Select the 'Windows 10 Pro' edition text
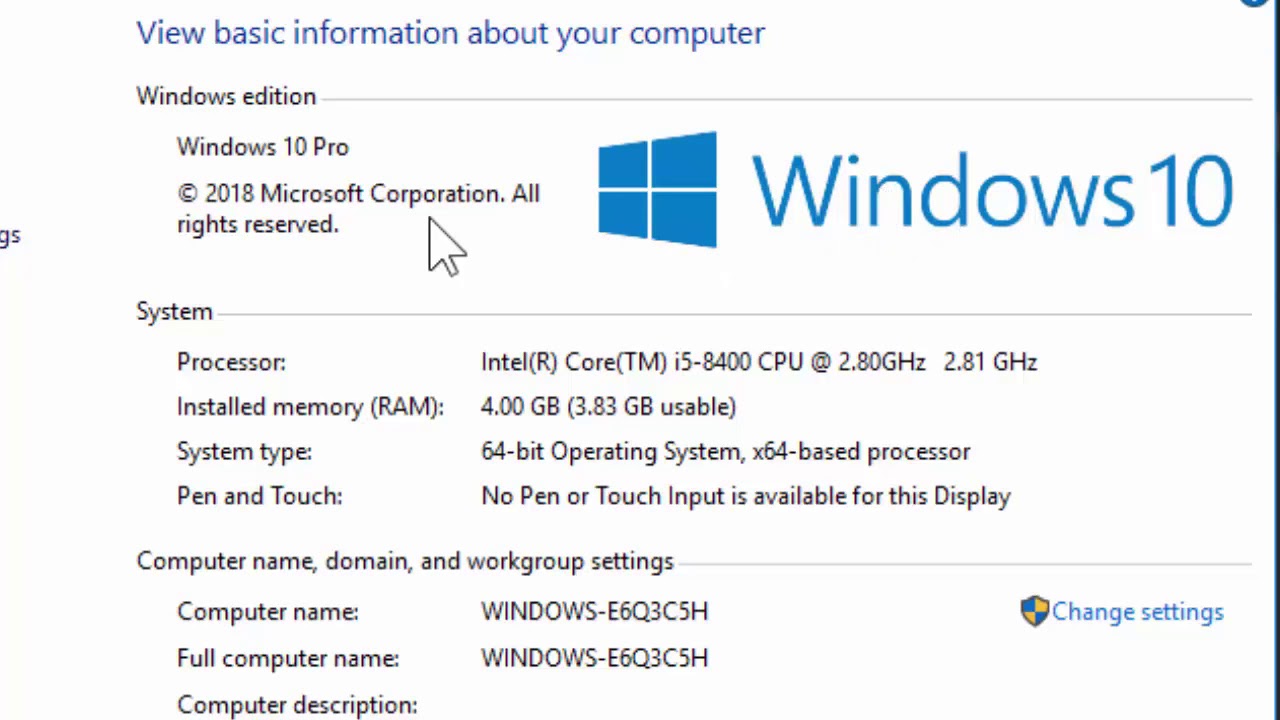This screenshot has width=1280, height=720. pos(263,147)
